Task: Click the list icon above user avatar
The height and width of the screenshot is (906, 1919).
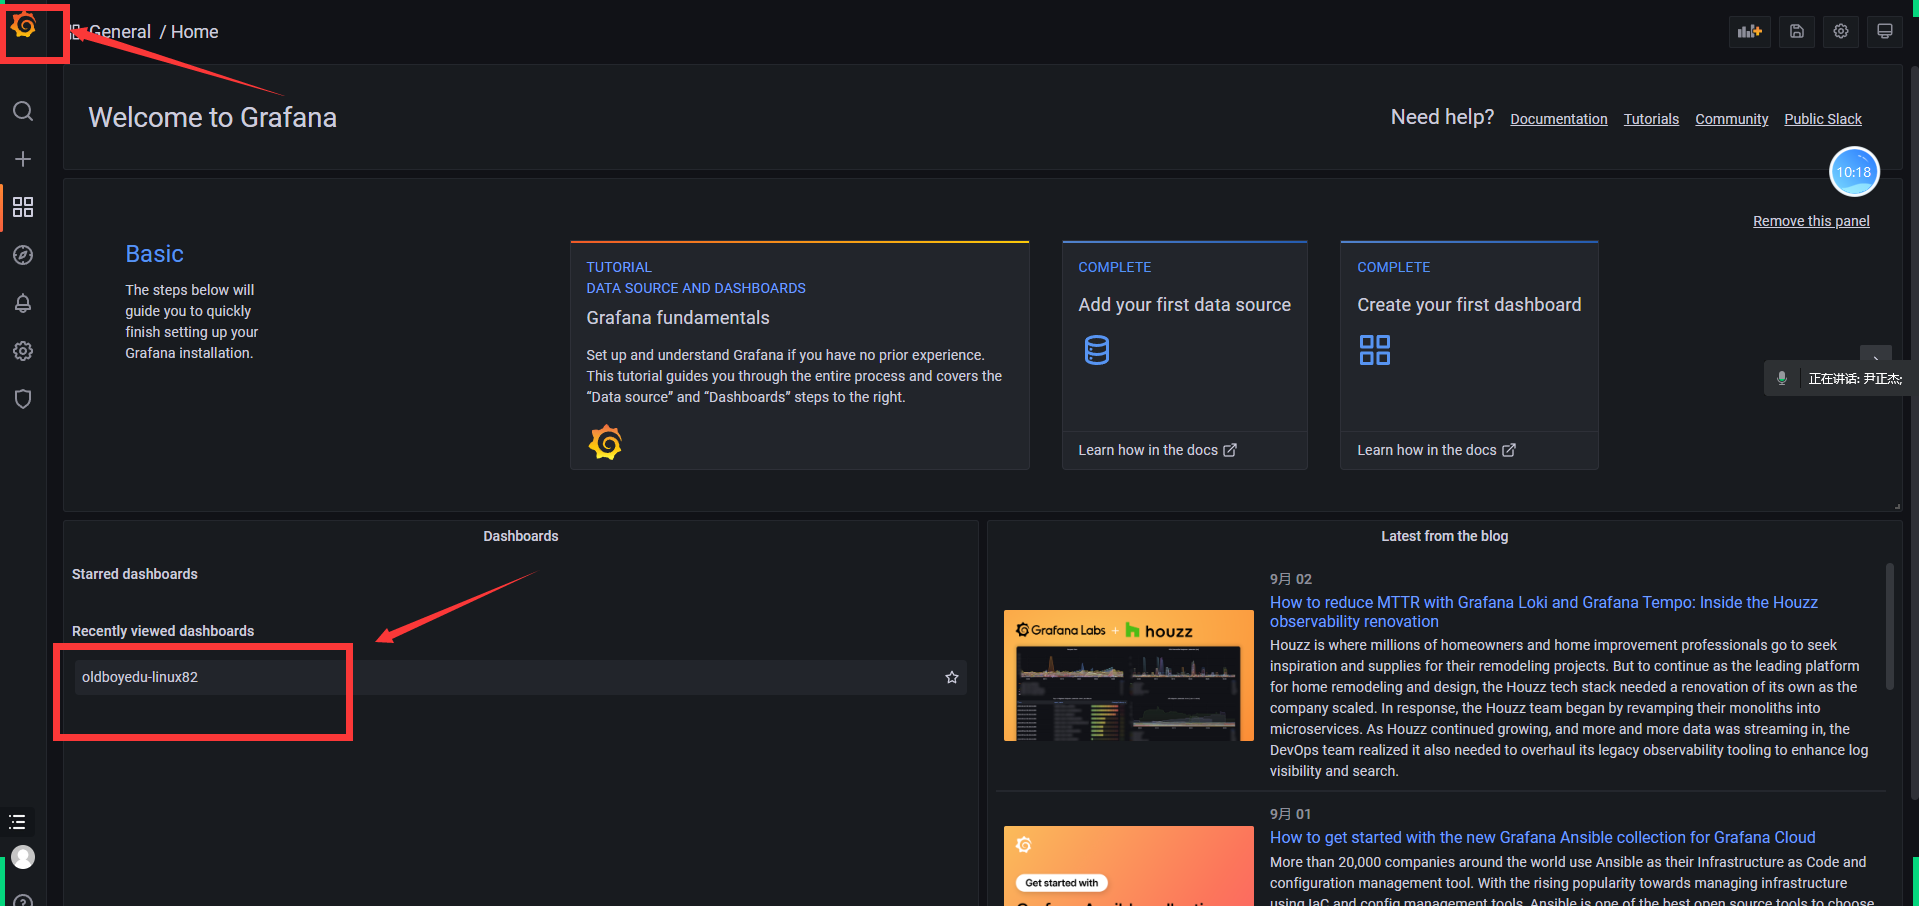Action: point(18,822)
